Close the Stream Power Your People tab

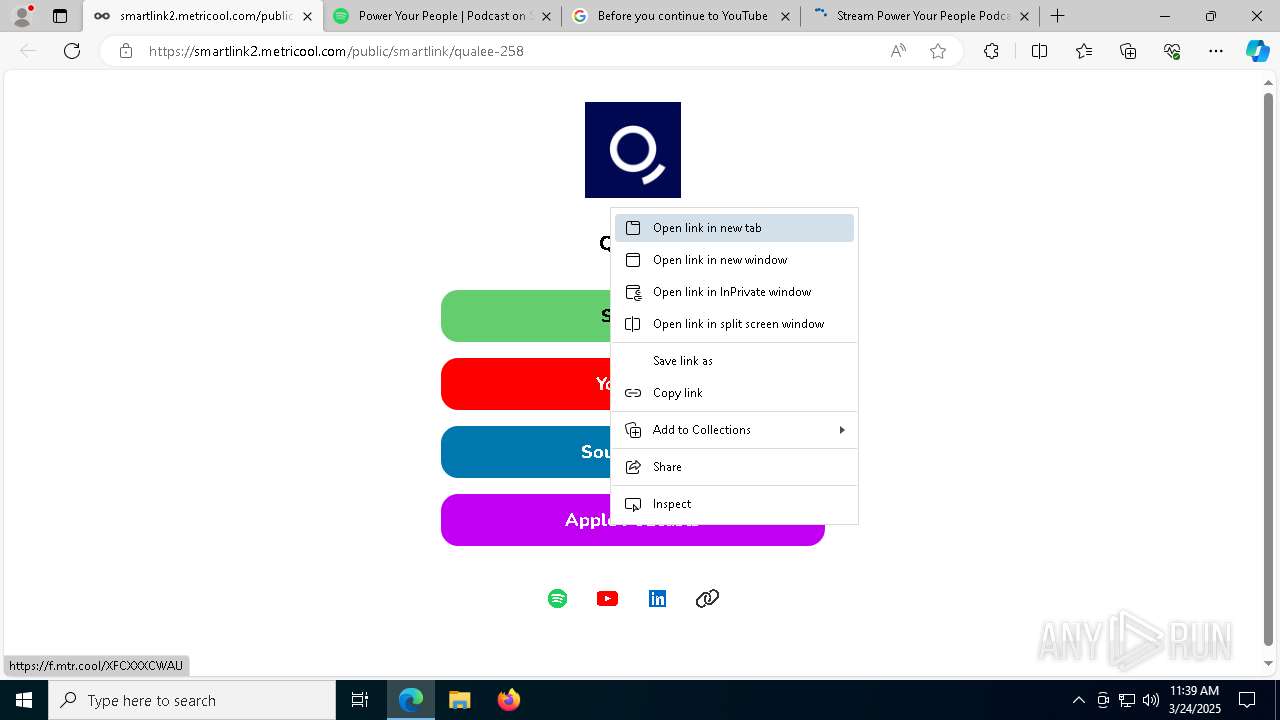pos(1024,16)
